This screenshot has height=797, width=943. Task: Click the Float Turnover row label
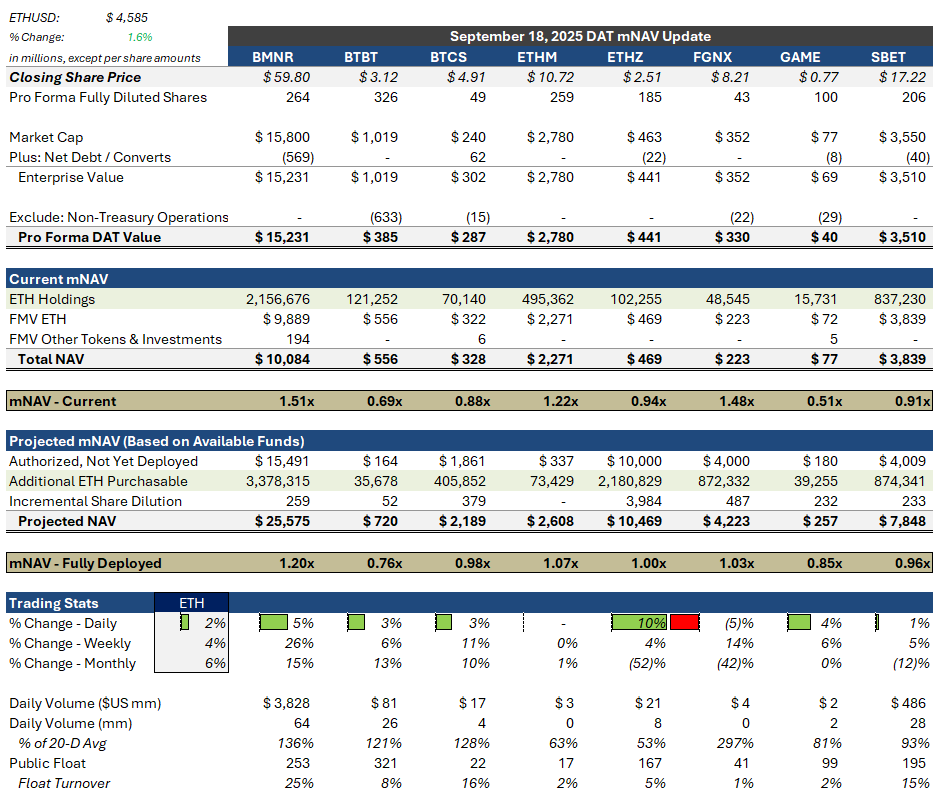click(64, 783)
